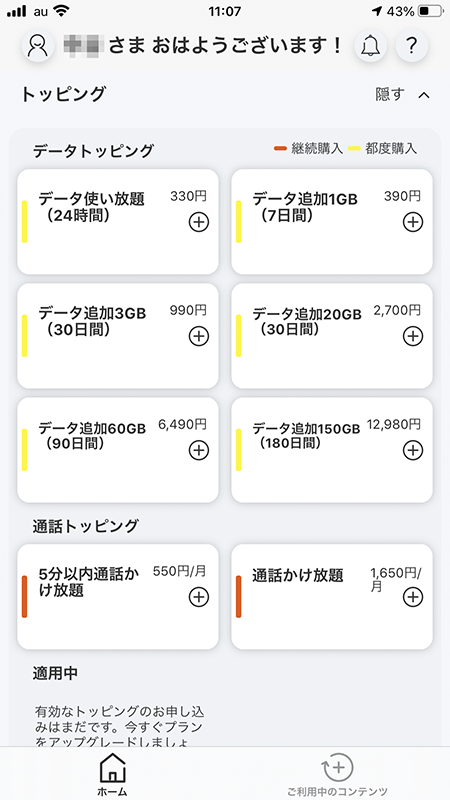Add 5分以内通話かけ放題 with plus icon
This screenshot has height=800, width=450.
(199, 597)
